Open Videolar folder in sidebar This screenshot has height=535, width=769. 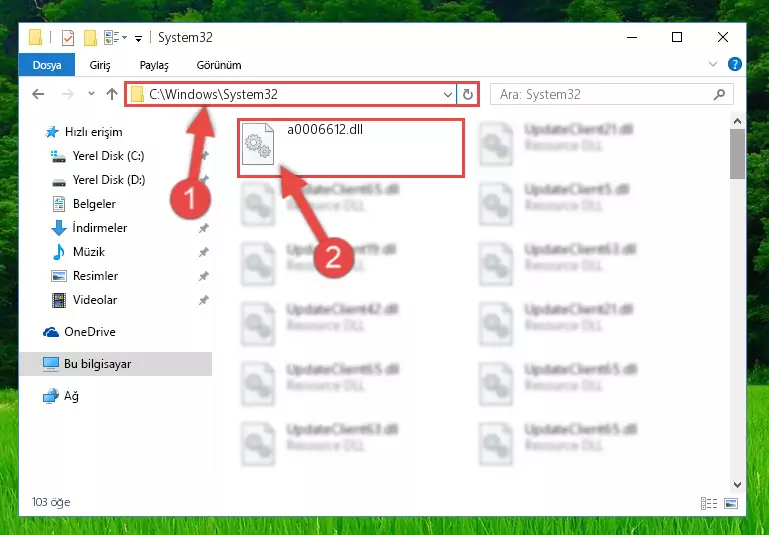pos(95,300)
